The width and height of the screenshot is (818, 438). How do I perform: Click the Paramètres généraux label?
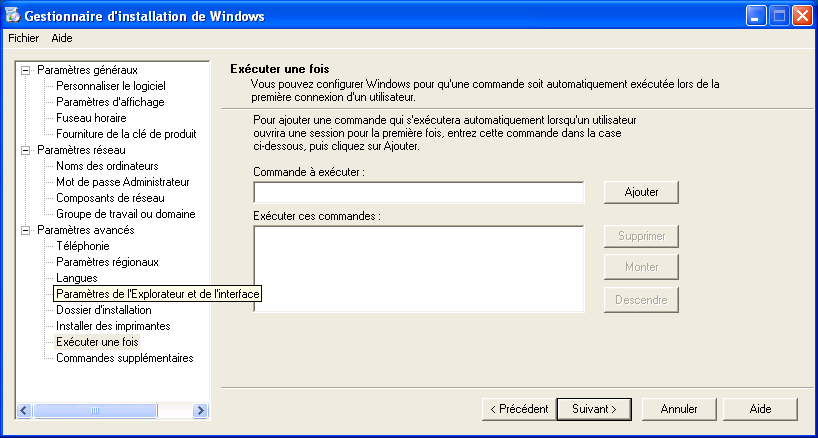[87, 70]
